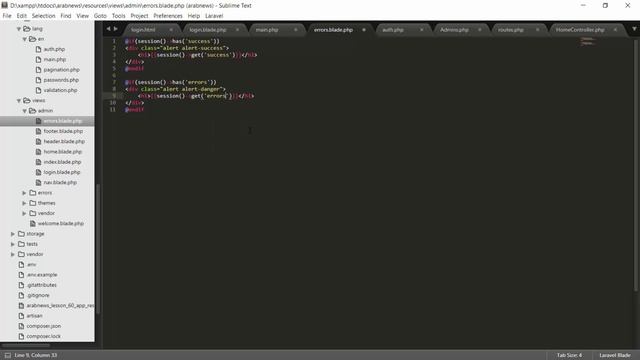Open the Preferences menu
This screenshot has width=640, height=360.
pyautogui.click(x=168, y=16)
